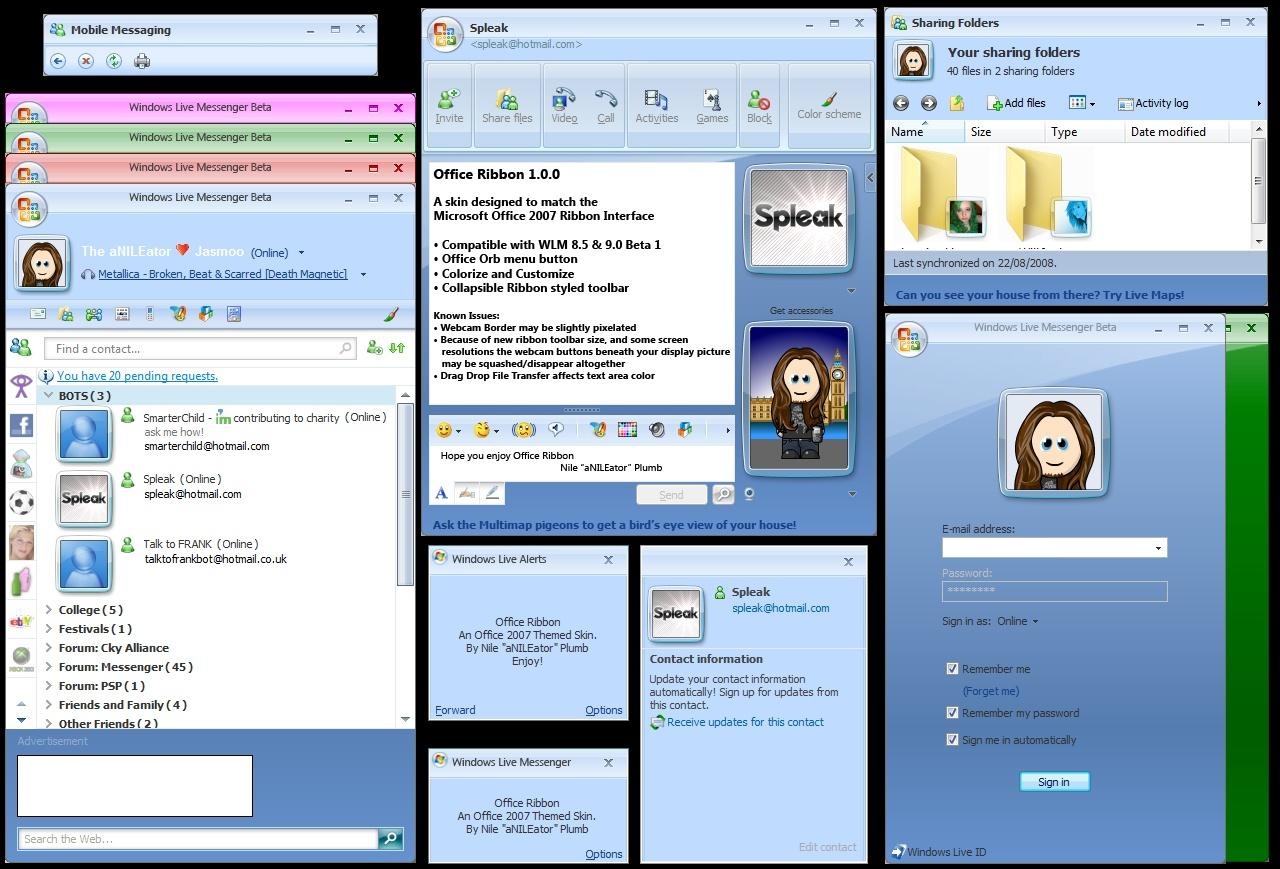Screen dimensions: 1280x869
Task: Click the add a contact icon
Action: point(374,348)
